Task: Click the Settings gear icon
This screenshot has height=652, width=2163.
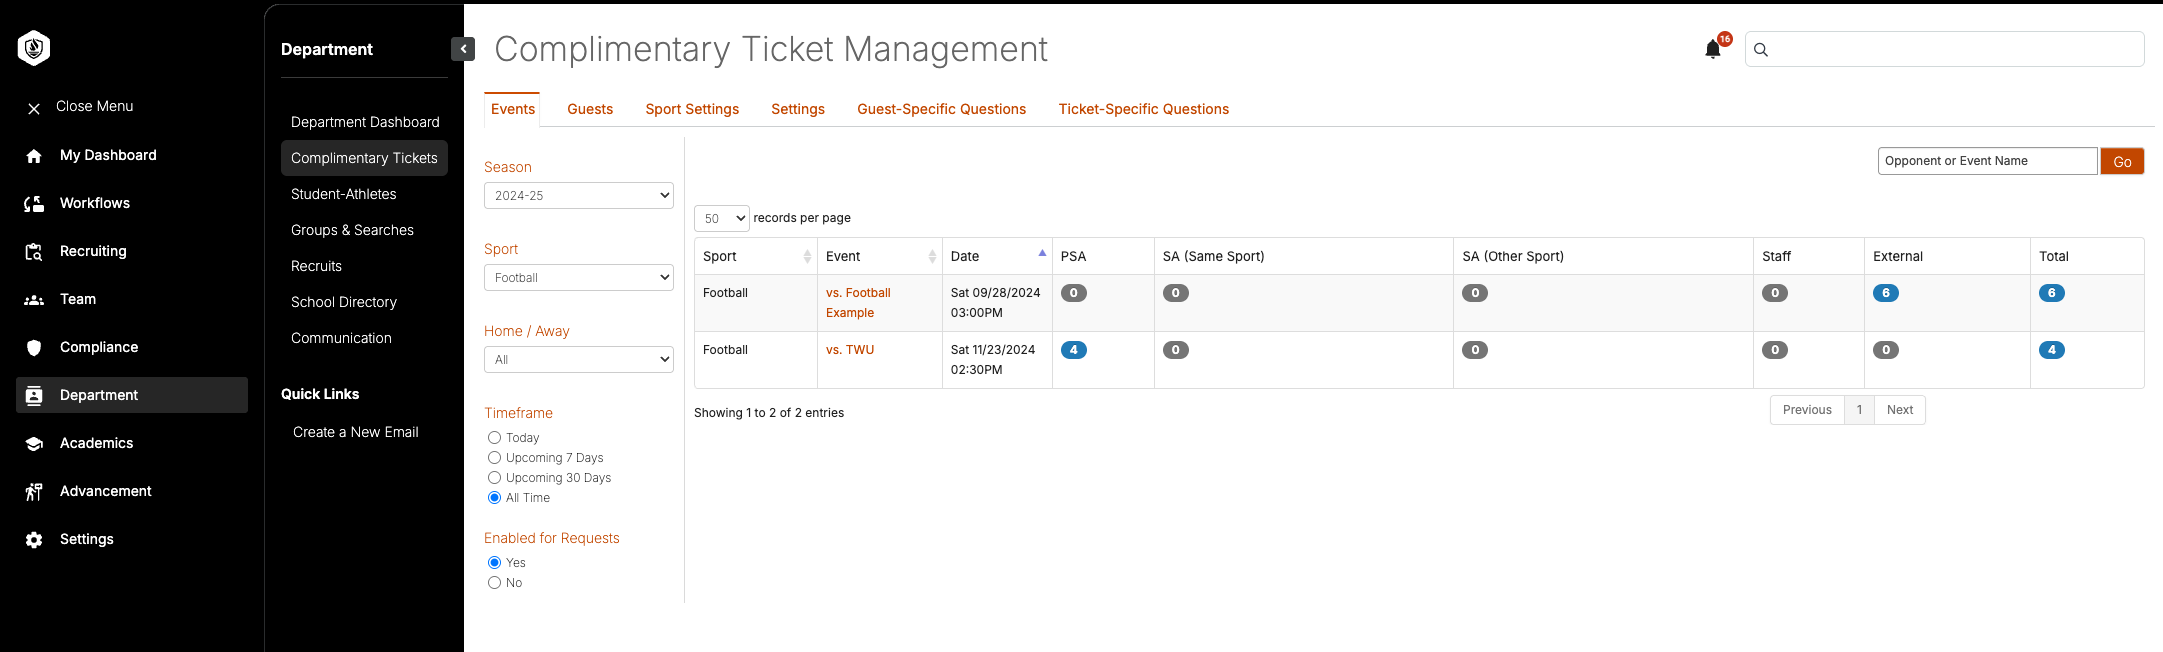Action: pyautogui.click(x=34, y=540)
